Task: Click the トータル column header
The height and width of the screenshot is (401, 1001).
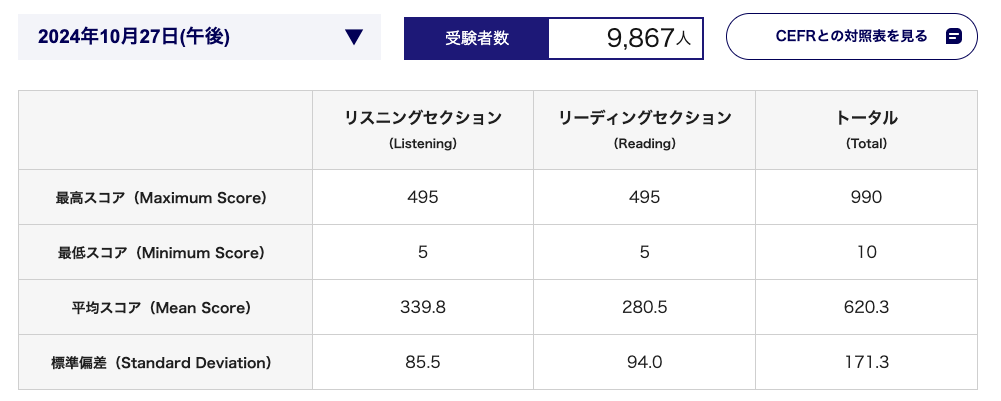Action: coord(866,130)
